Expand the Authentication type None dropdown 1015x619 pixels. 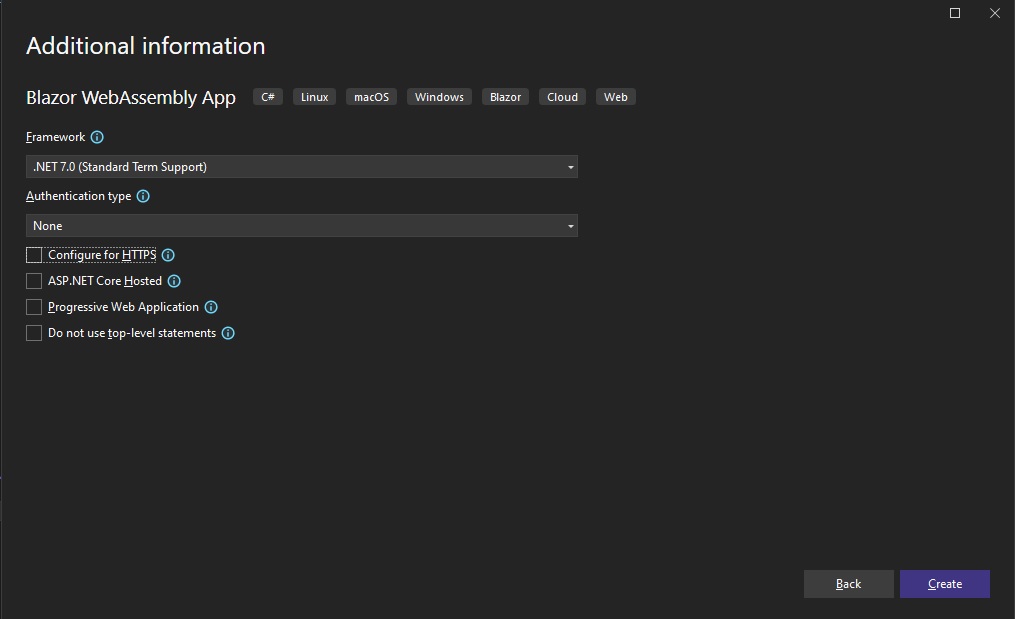(x=302, y=226)
